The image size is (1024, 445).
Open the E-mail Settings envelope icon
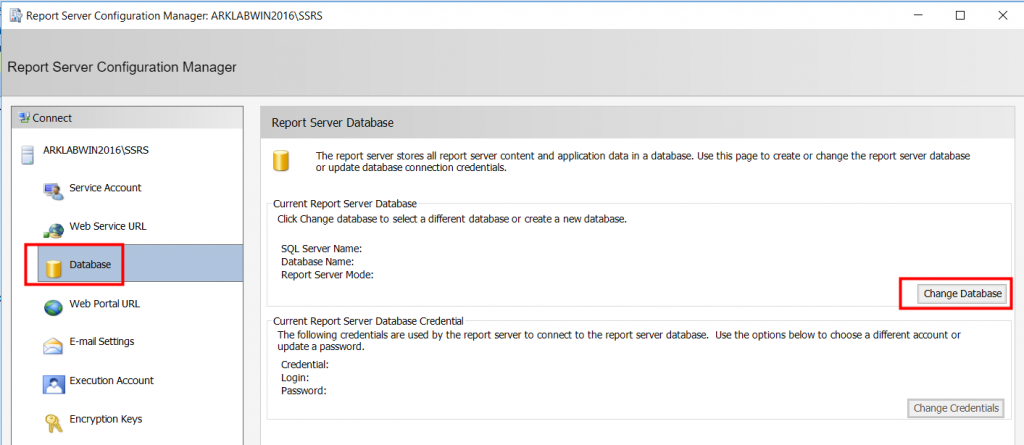click(54, 344)
